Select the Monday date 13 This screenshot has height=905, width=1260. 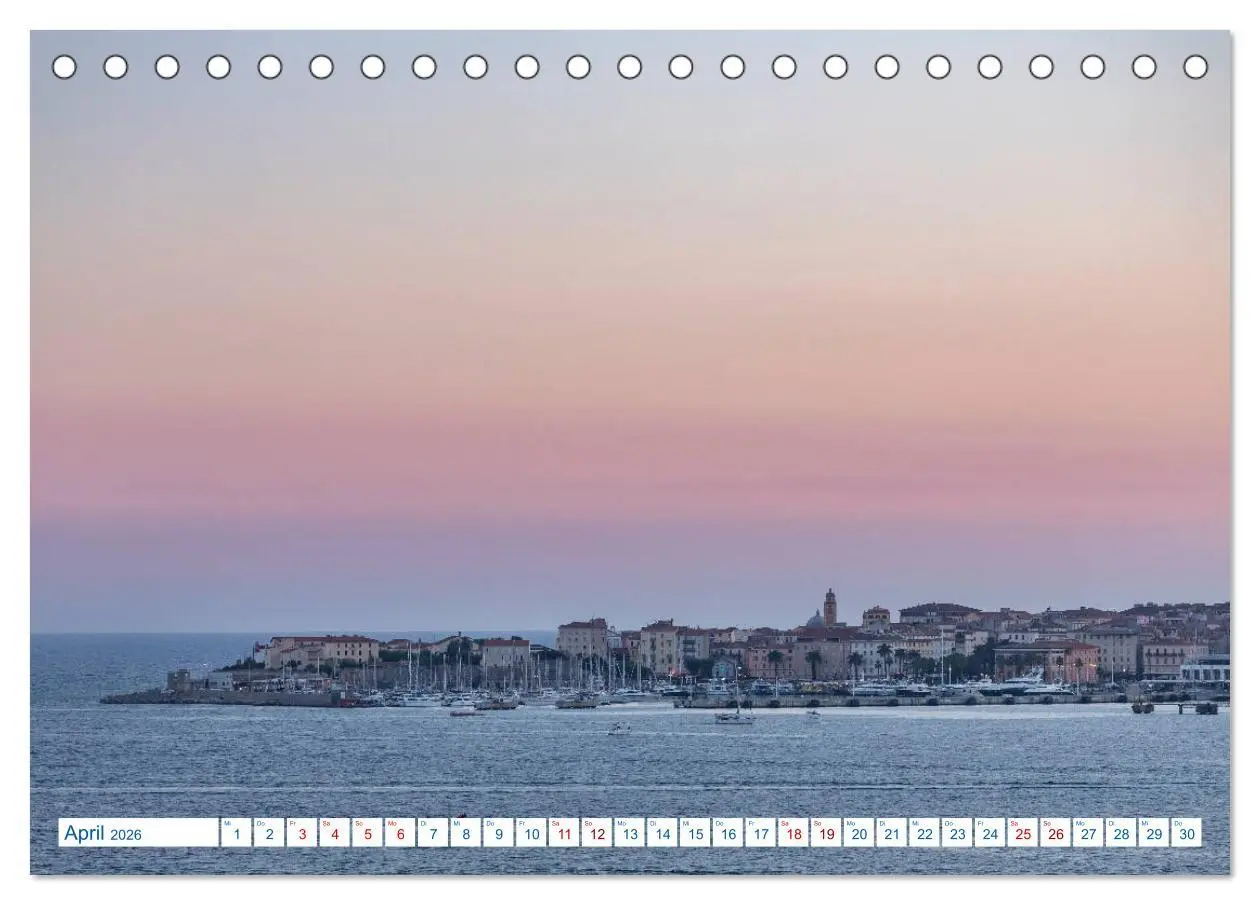pos(629,833)
